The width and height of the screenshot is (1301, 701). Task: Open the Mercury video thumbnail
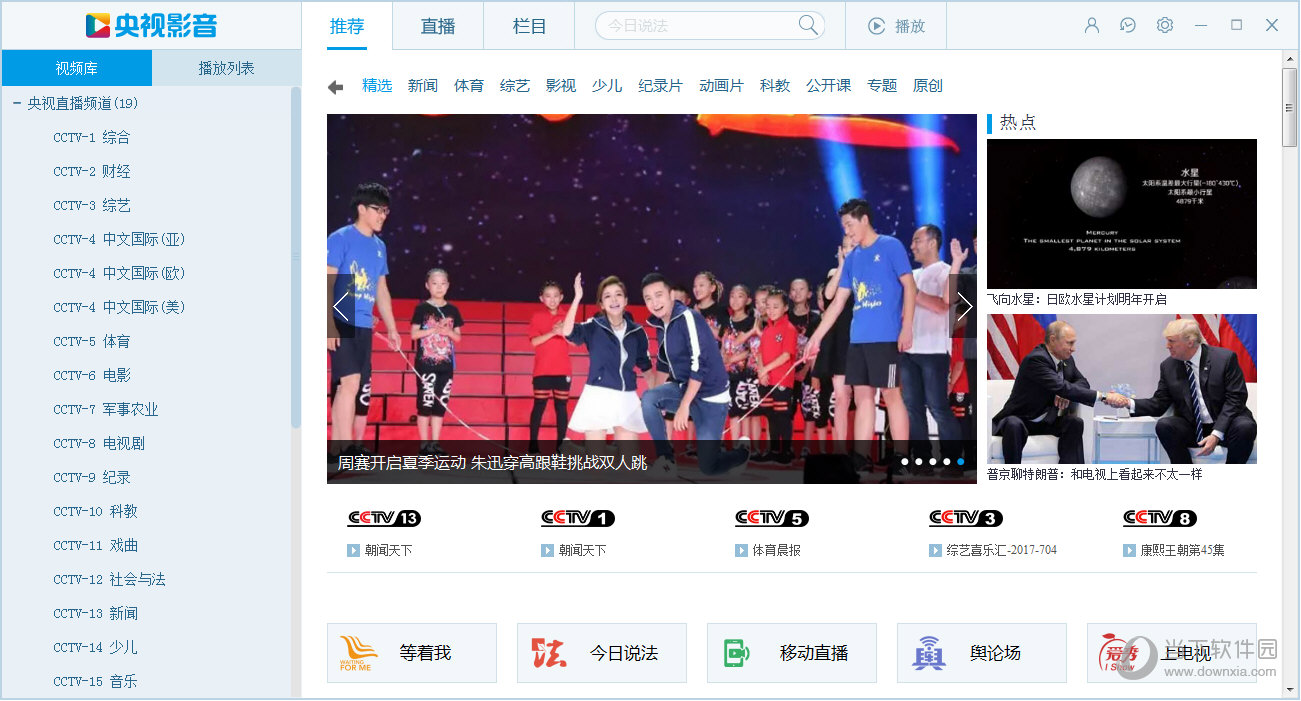pos(1122,214)
